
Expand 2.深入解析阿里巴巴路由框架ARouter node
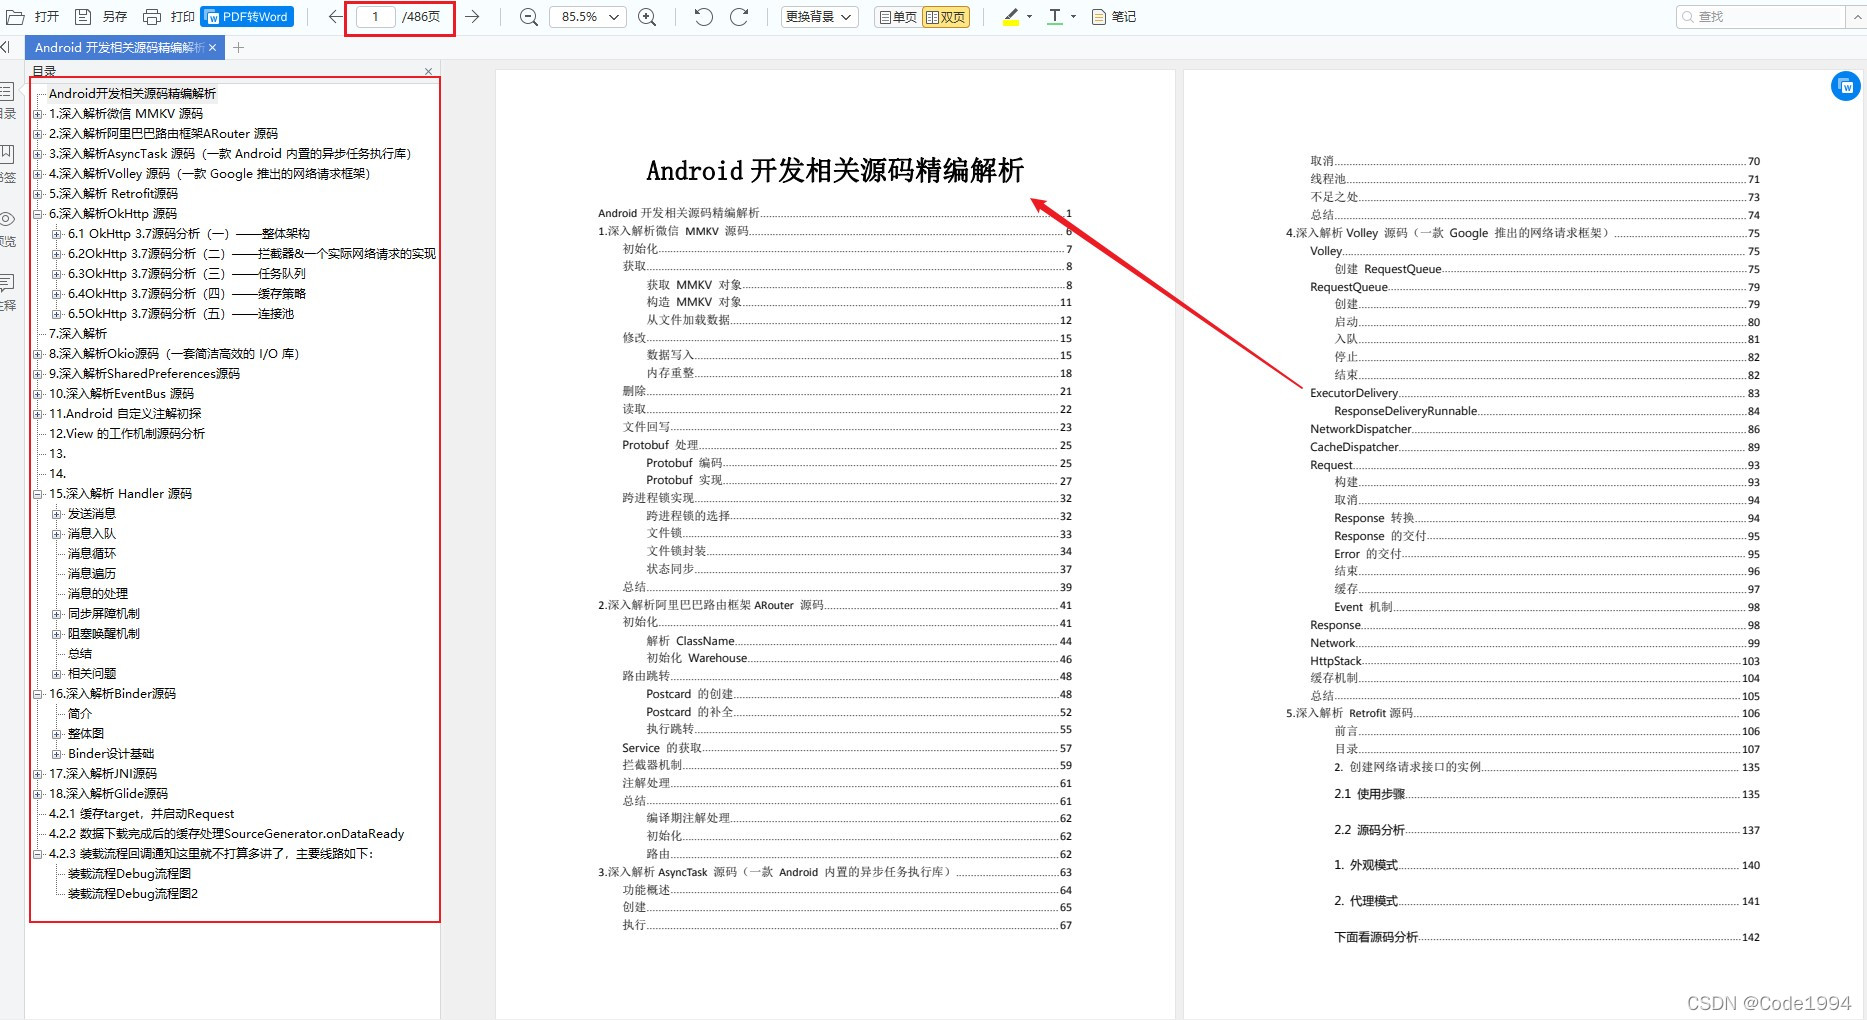point(38,134)
